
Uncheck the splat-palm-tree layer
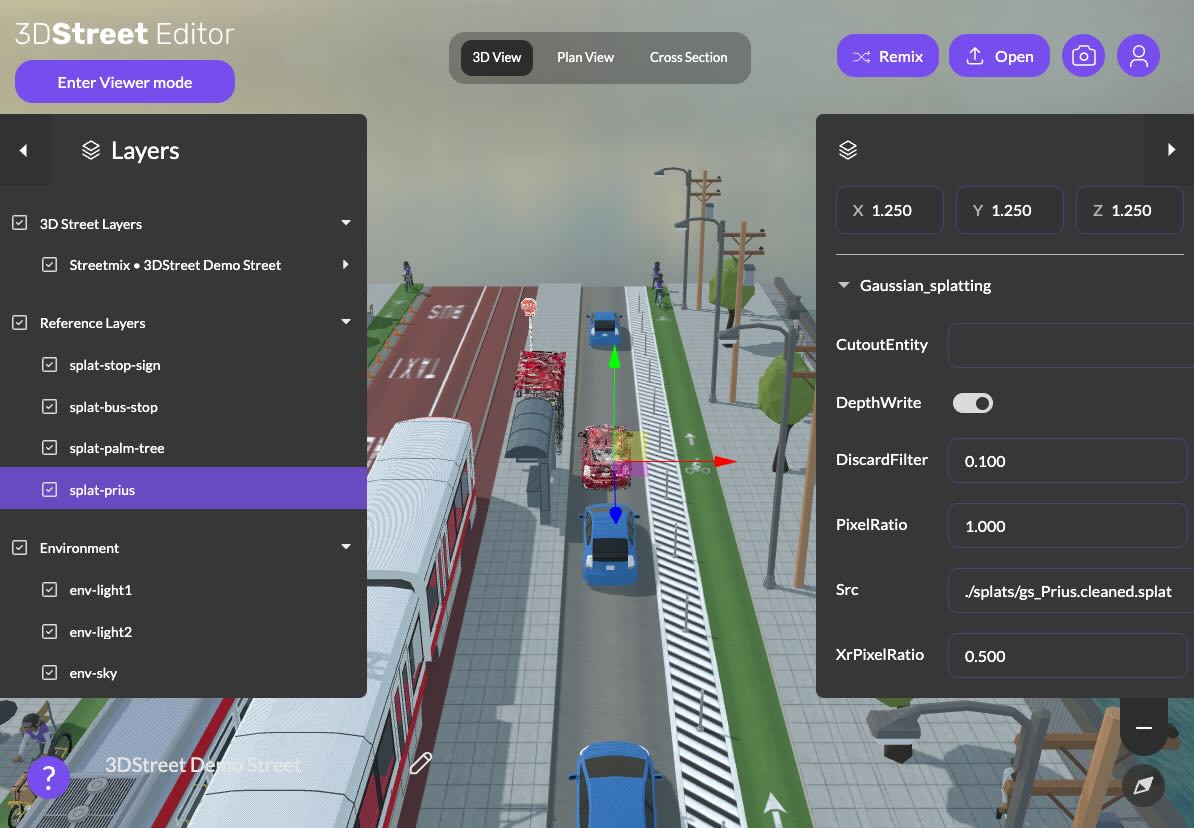[49, 448]
